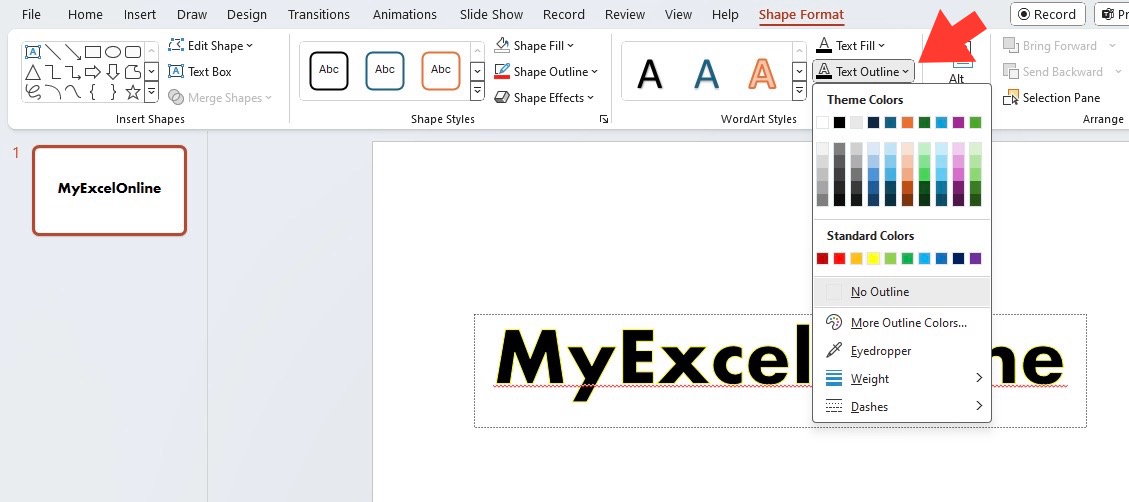Pick the Elbow Arrow Connector shape
This screenshot has width=1129, height=502.
[73, 72]
